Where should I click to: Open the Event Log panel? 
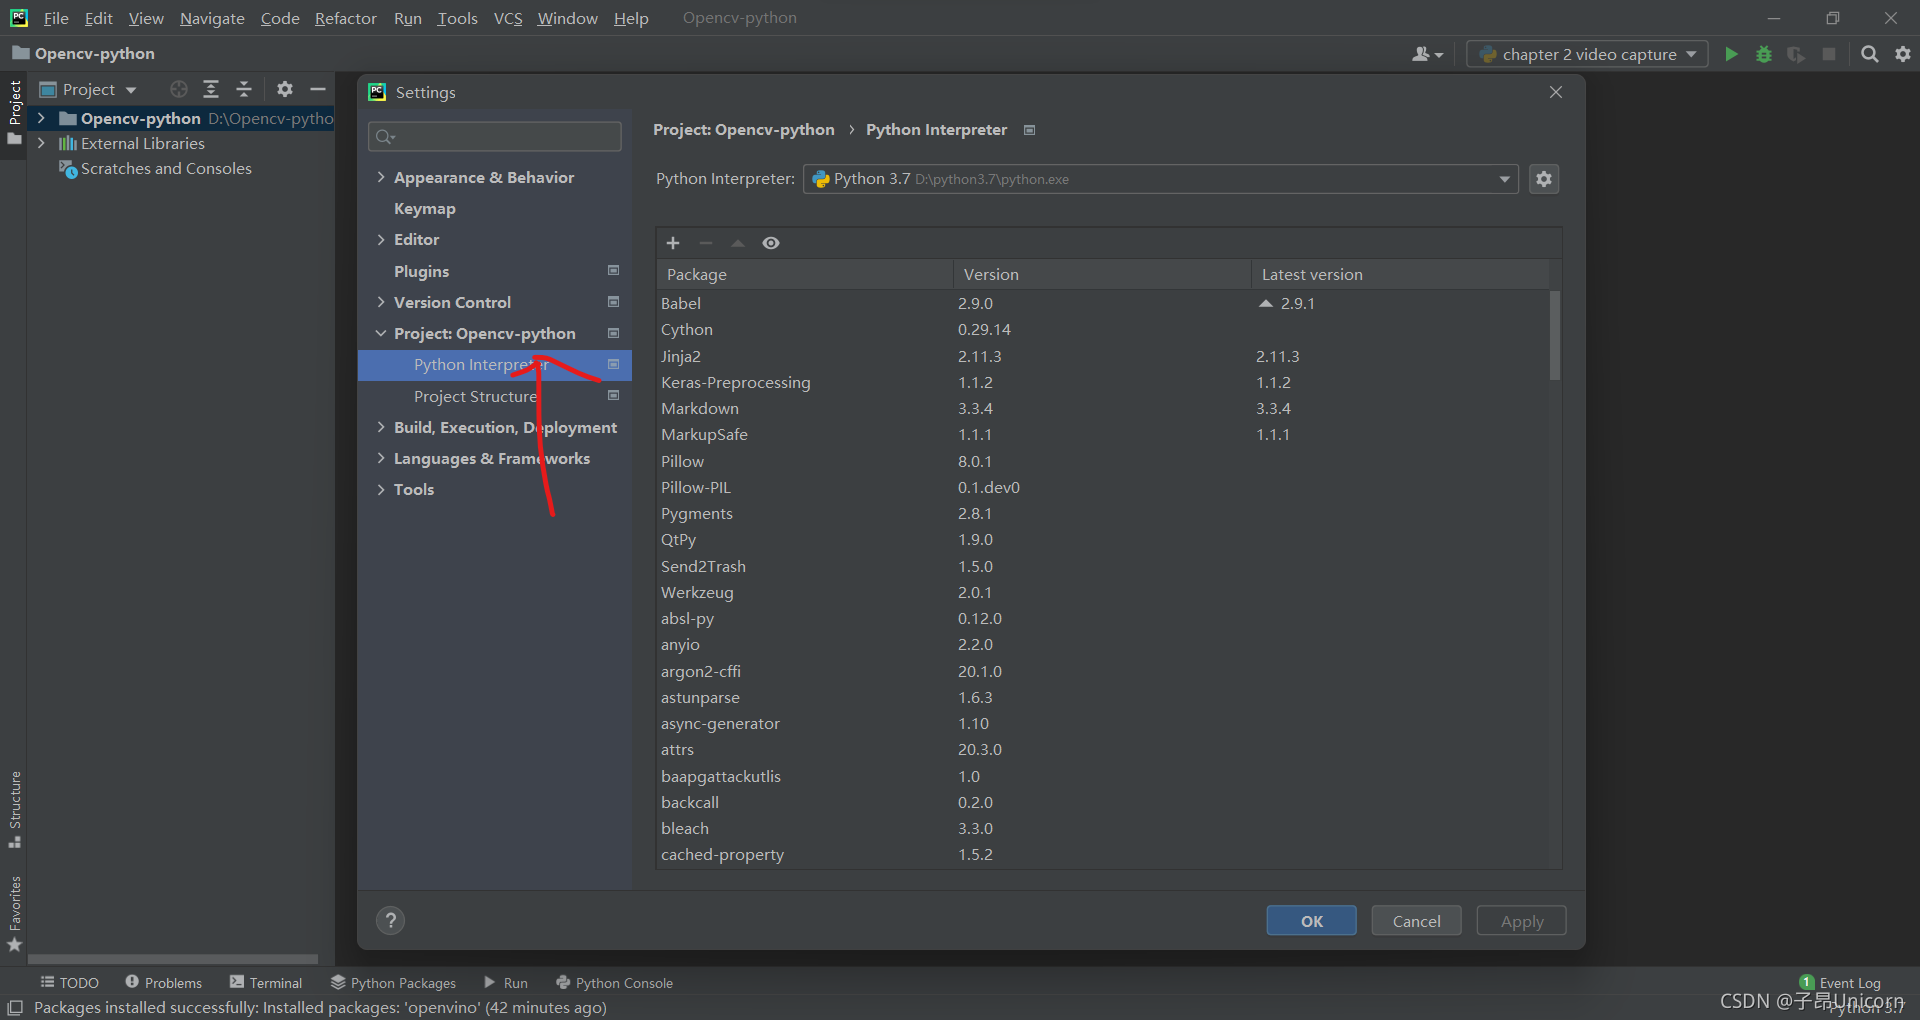[1840, 983]
